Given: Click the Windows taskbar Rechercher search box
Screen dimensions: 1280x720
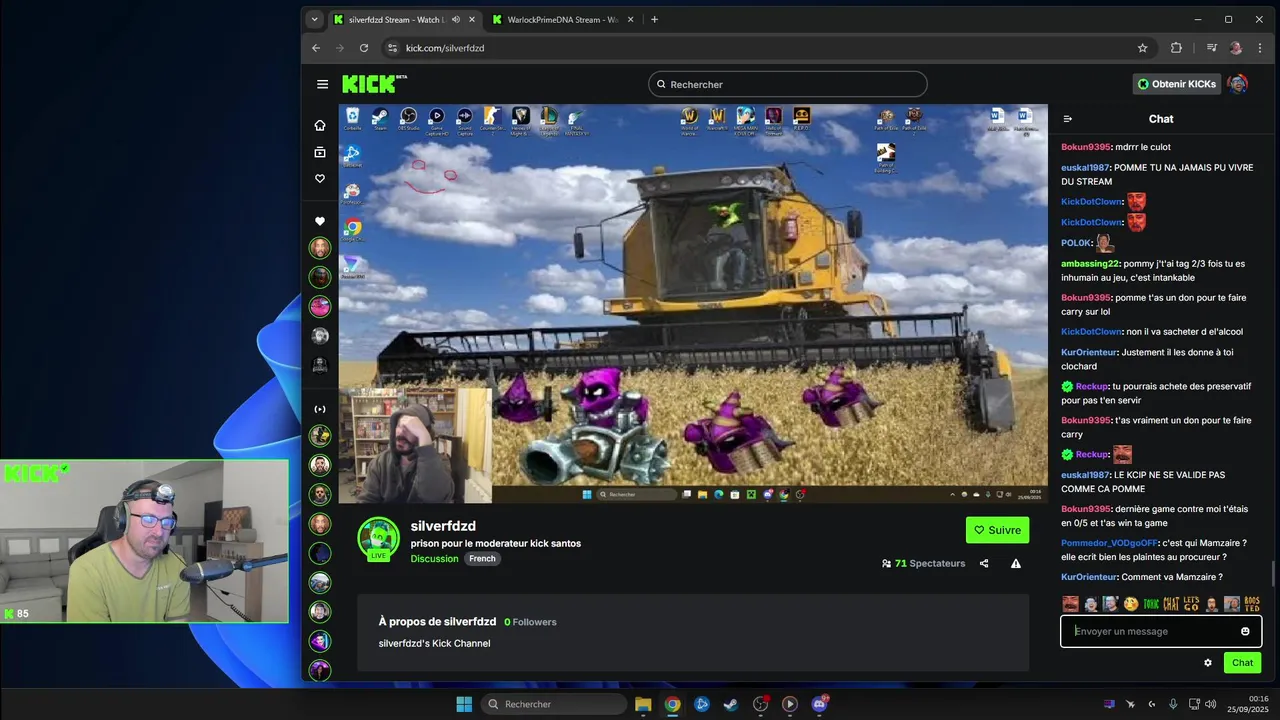Looking at the screenshot, I should [555, 704].
